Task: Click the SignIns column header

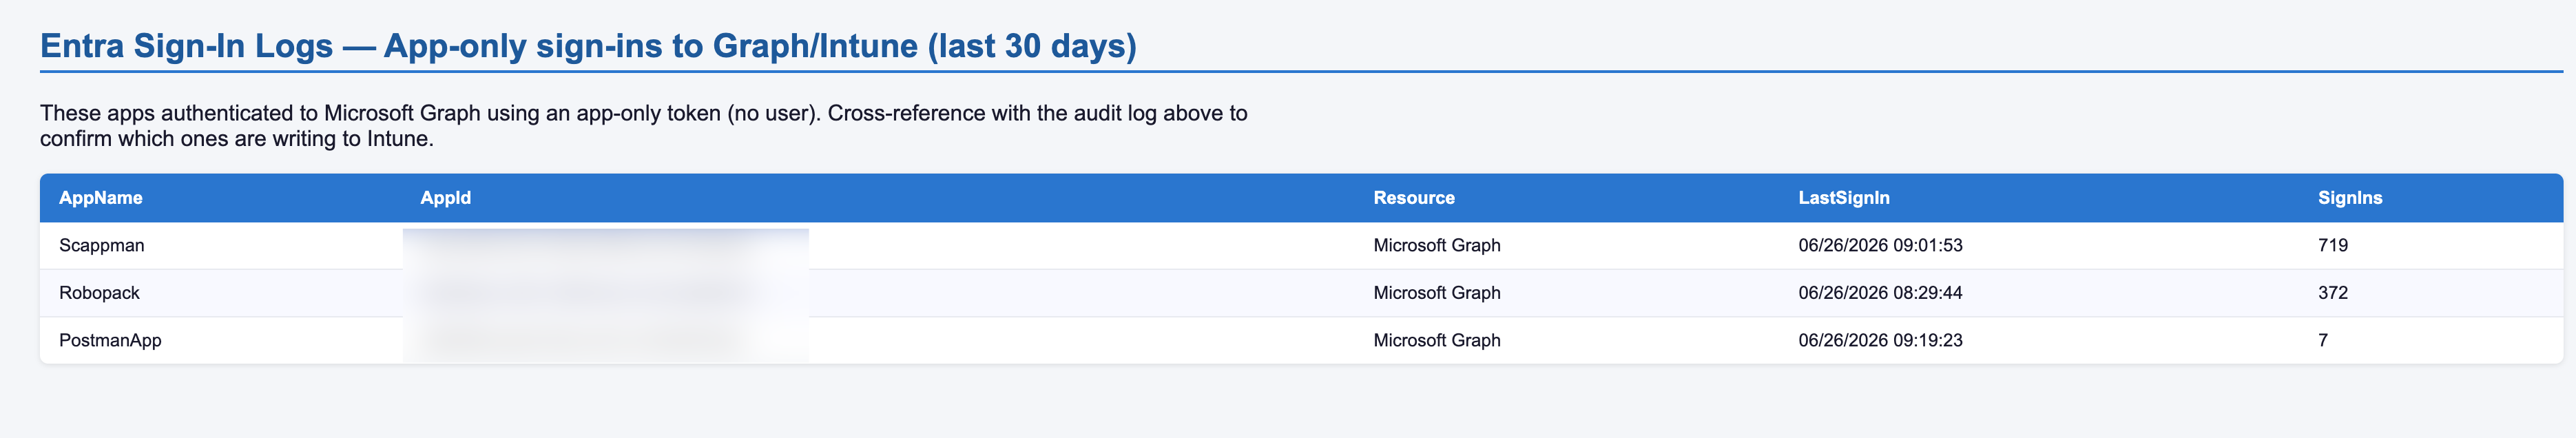Action: point(2350,198)
